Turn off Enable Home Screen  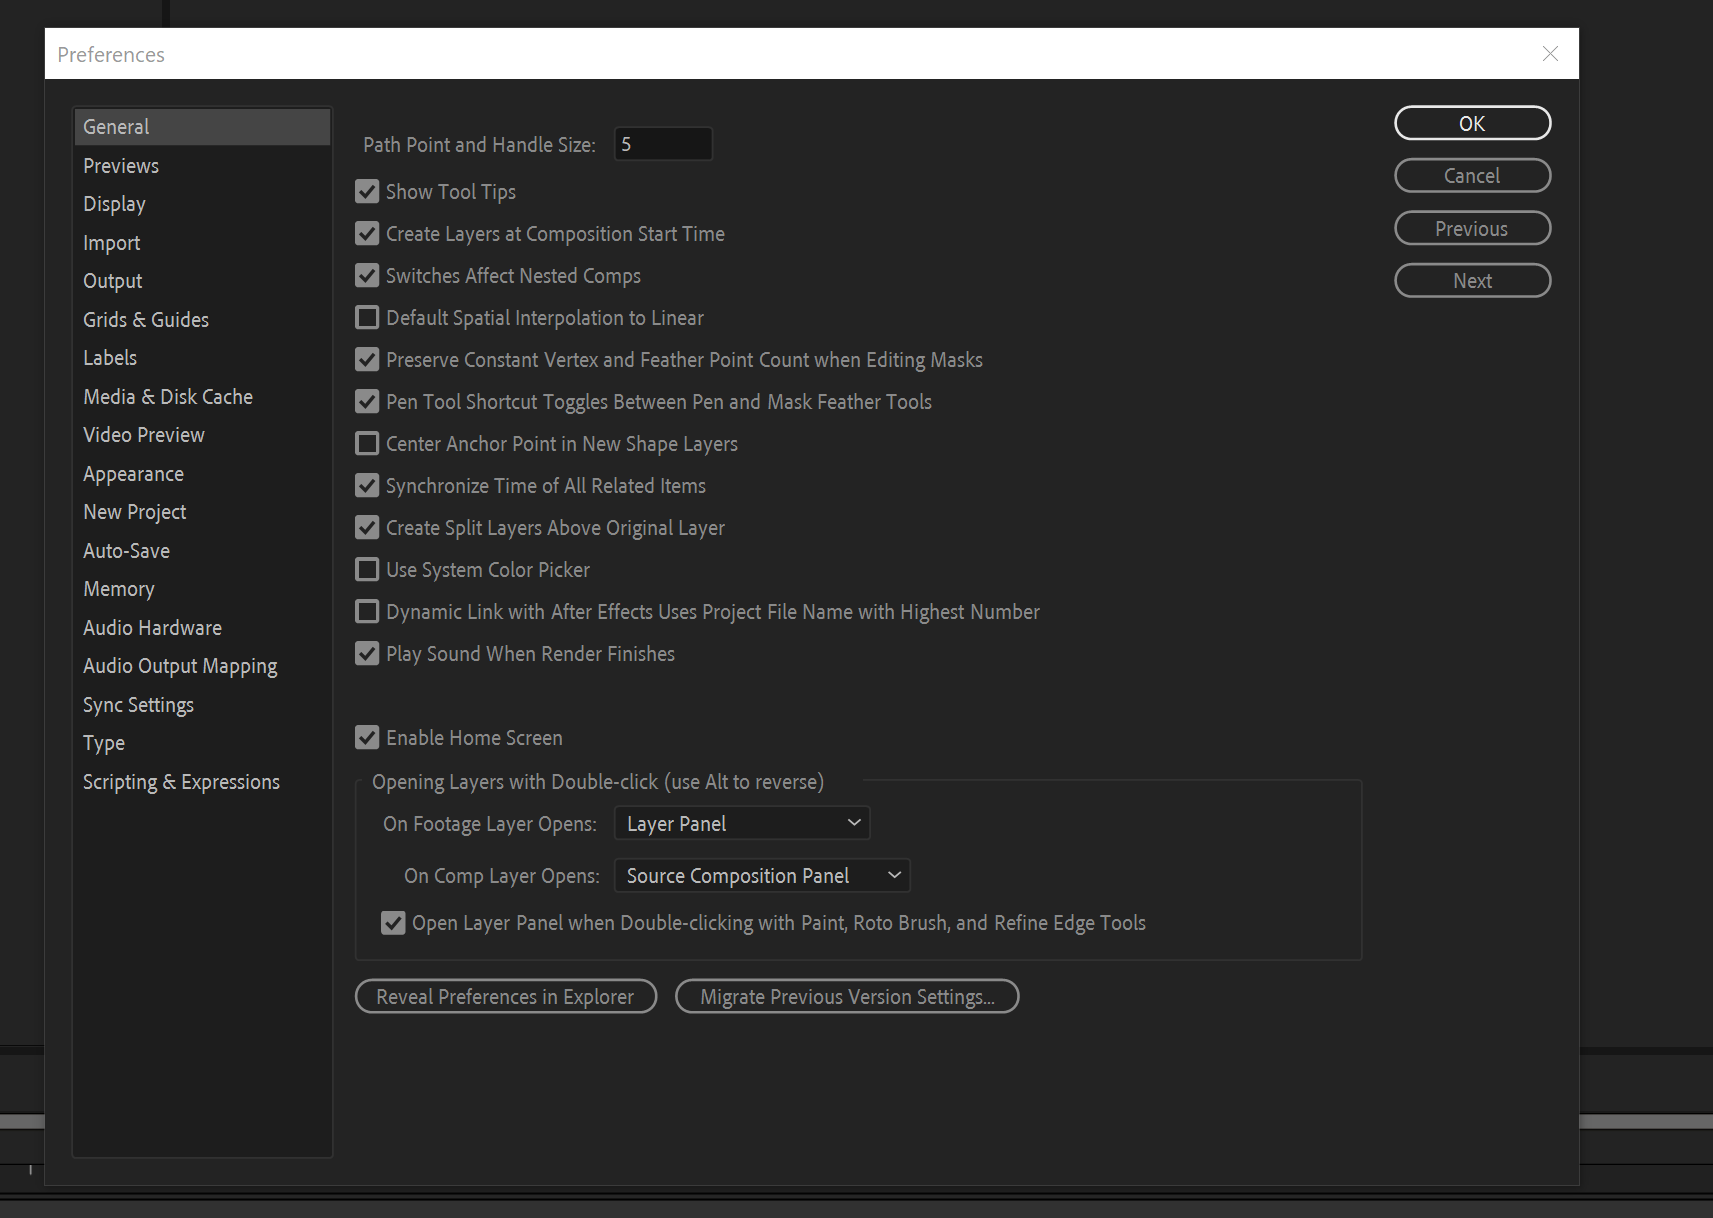367,737
